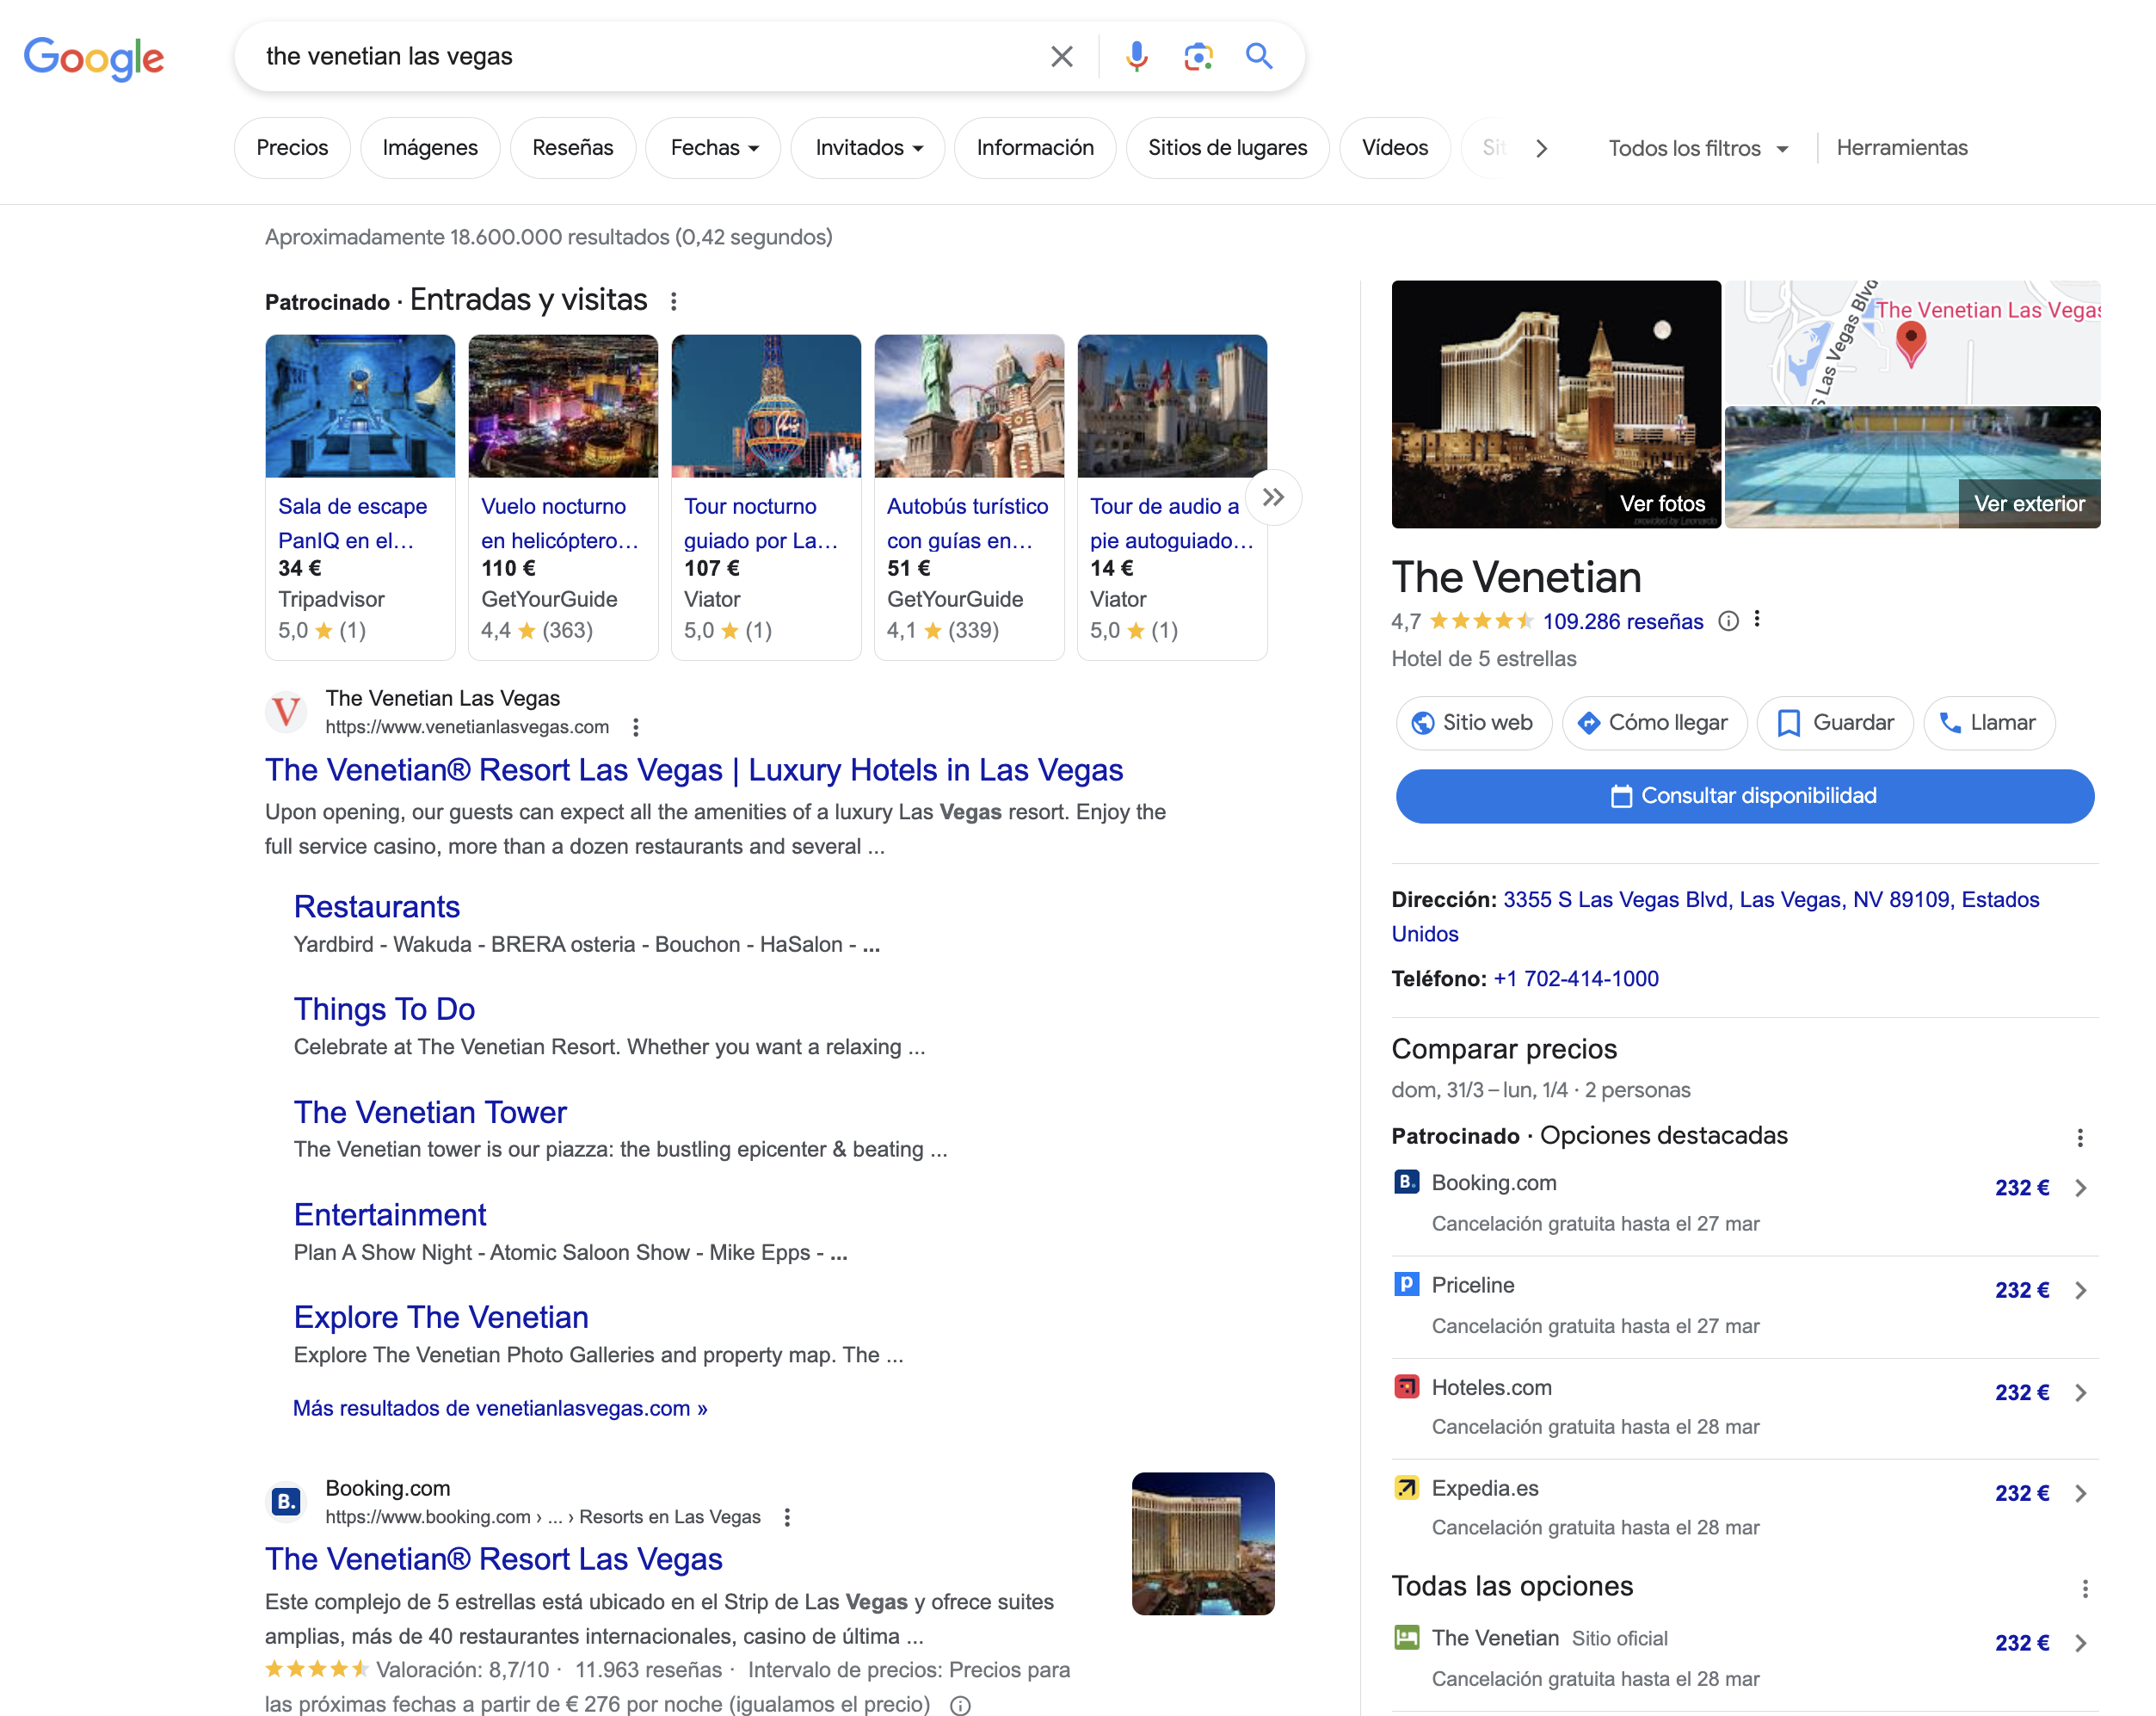
Task: Open the Things To Do sitelink
Action: [384, 1009]
